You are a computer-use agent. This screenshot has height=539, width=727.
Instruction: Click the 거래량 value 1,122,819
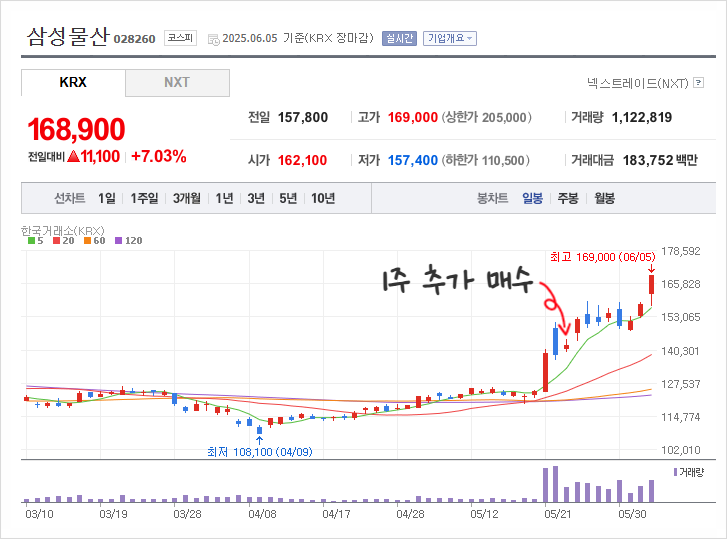[x=642, y=117]
